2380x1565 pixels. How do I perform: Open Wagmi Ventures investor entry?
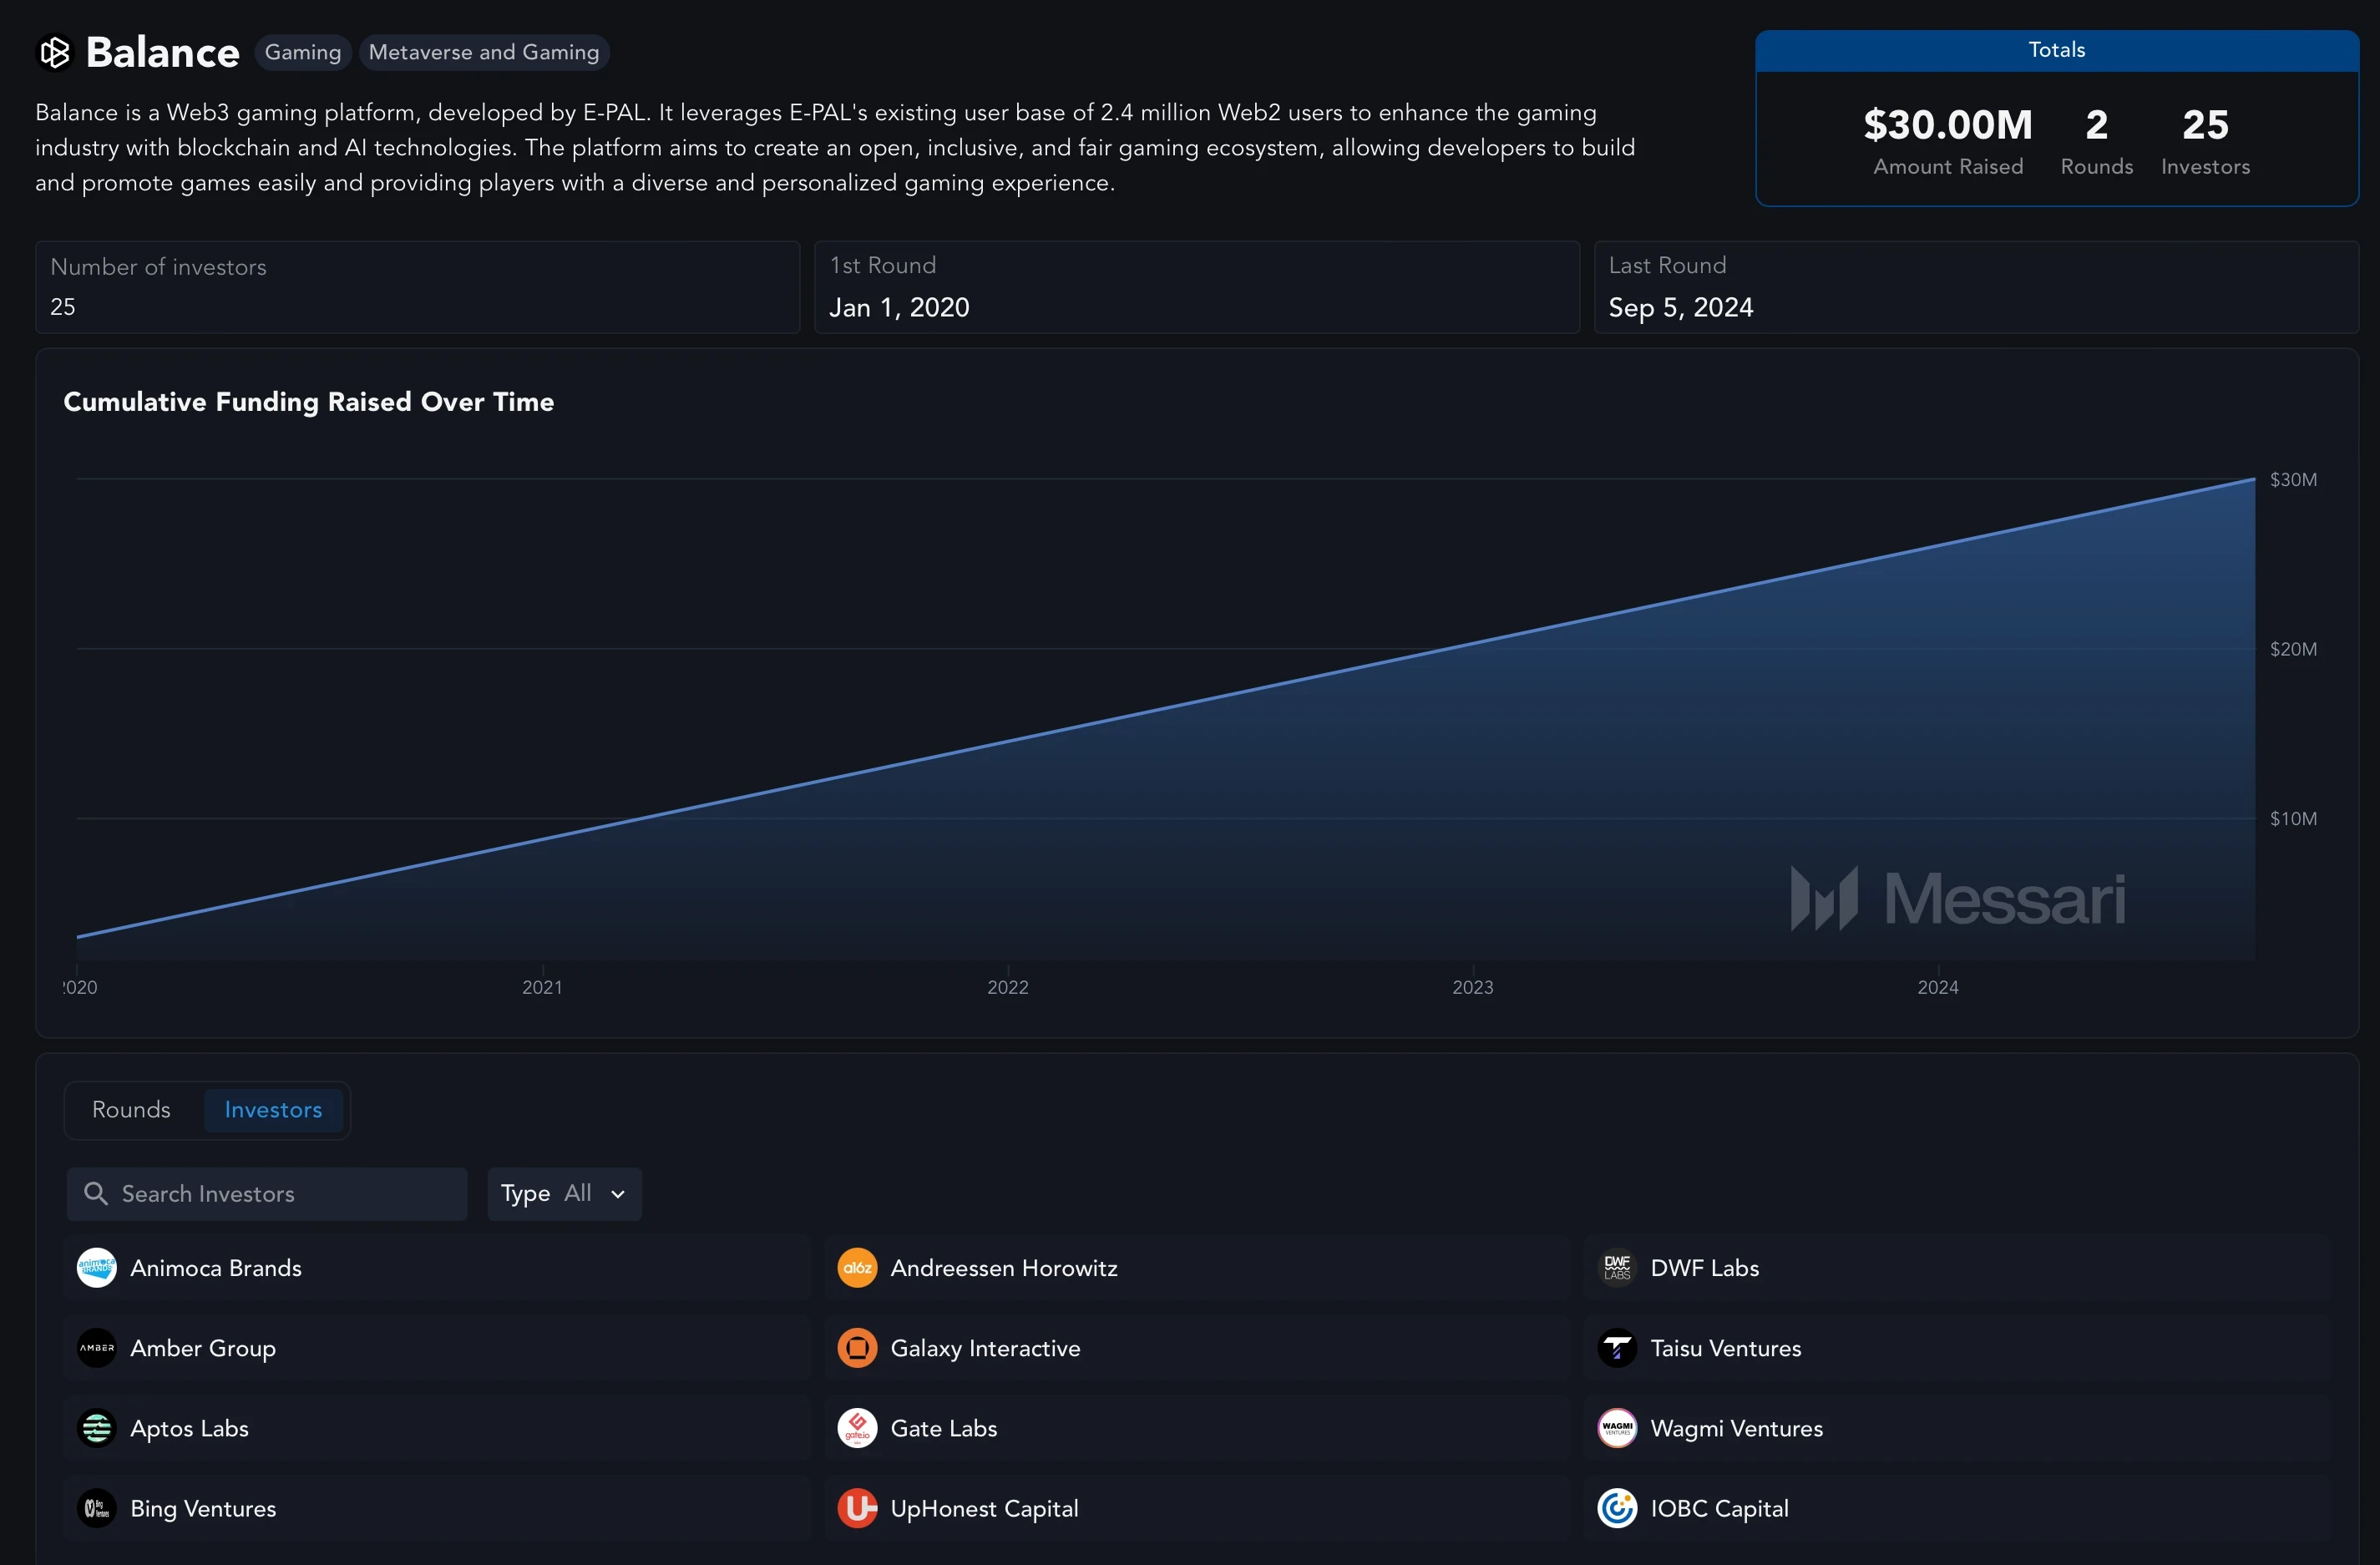[x=1736, y=1427]
